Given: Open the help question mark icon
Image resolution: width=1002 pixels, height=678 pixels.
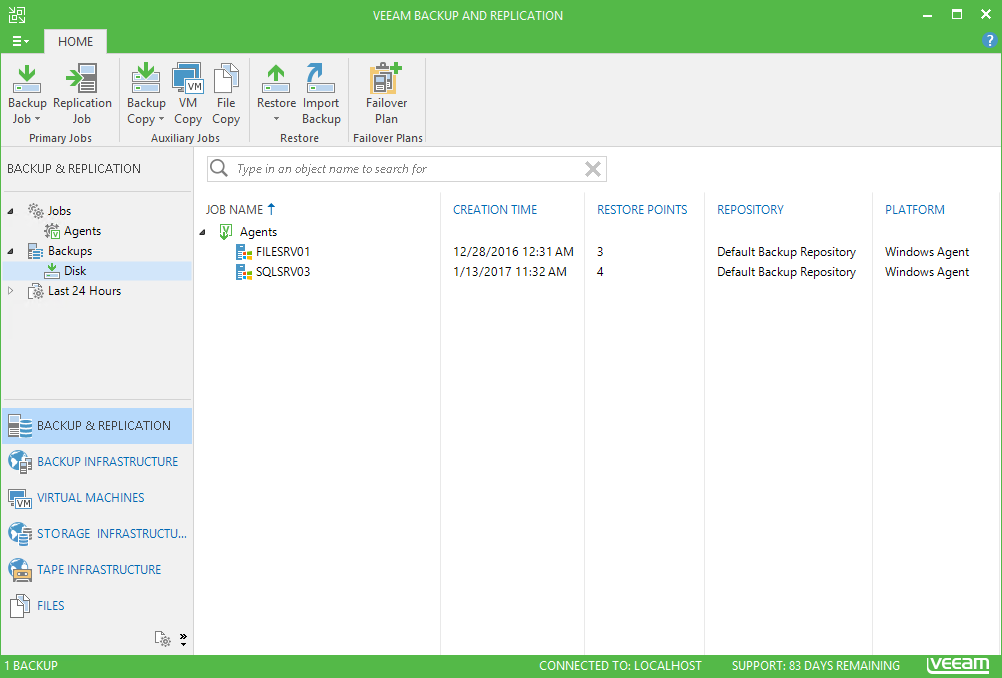Looking at the screenshot, I should pyautogui.click(x=989, y=40).
